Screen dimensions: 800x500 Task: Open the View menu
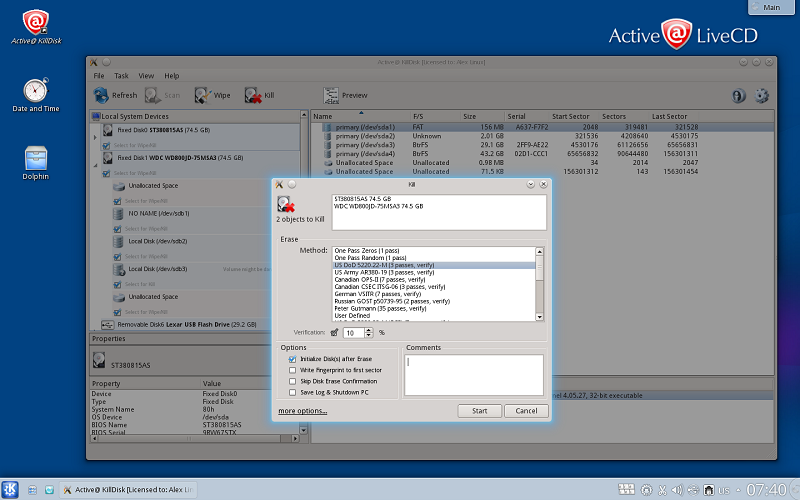(146, 76)
